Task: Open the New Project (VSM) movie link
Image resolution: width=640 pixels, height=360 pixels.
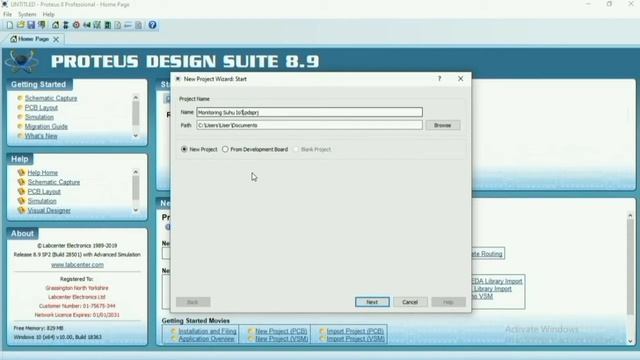Action: [x=282, y=339]
